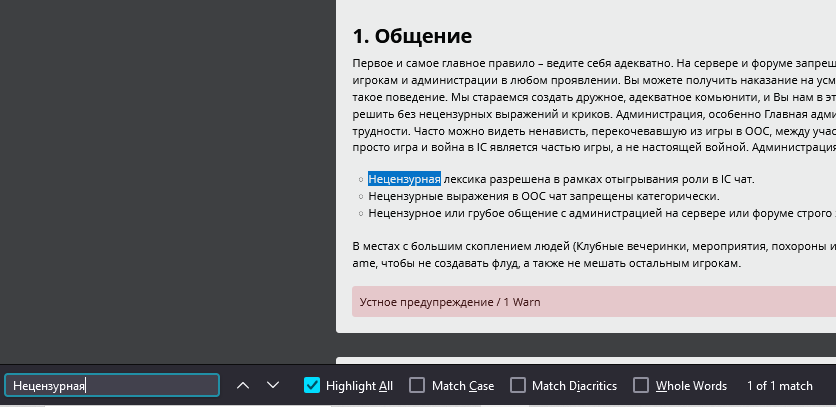This screenshot has height=407, width=836.
Task: Enable the Match Case option
Action: tap(417, 385)
